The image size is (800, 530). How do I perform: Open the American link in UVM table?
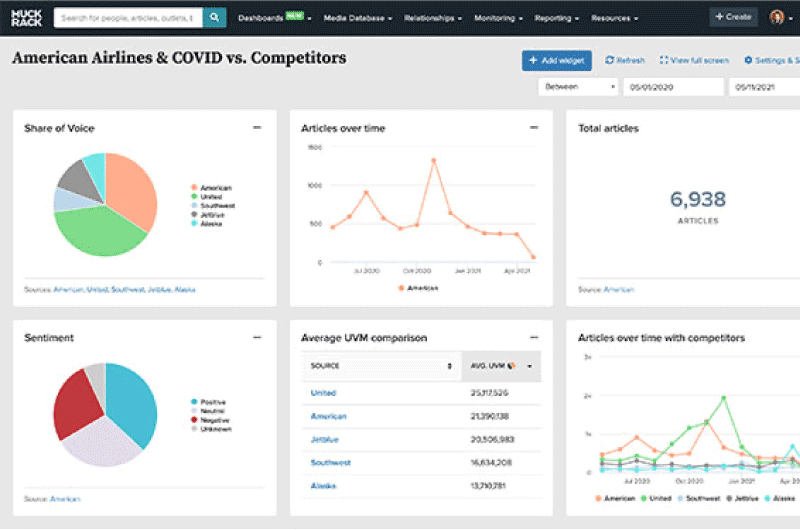[x=329, y=416]
